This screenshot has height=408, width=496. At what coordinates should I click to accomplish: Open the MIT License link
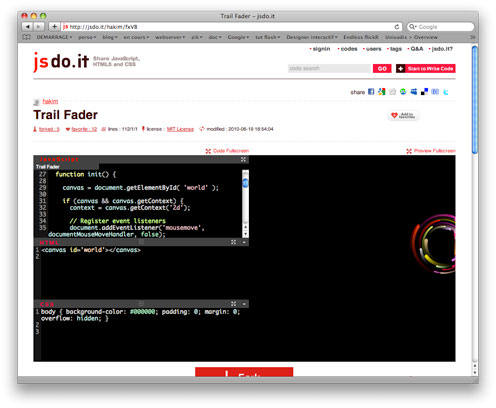180,129
